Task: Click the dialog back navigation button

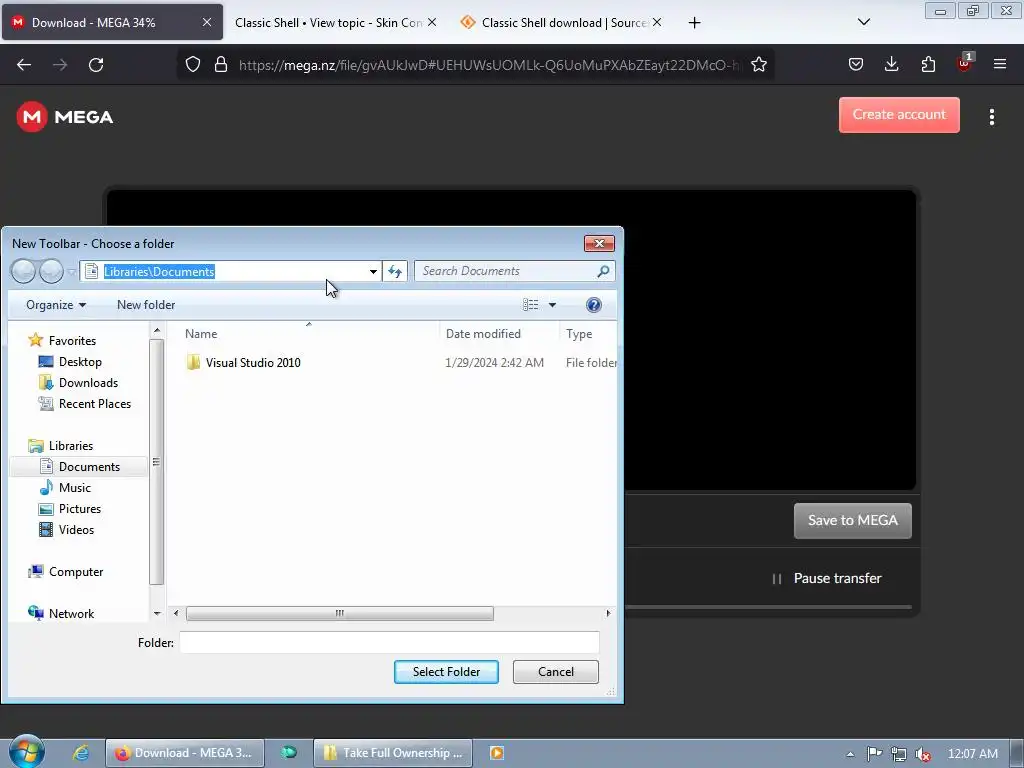Action: [x=24, y=271]
